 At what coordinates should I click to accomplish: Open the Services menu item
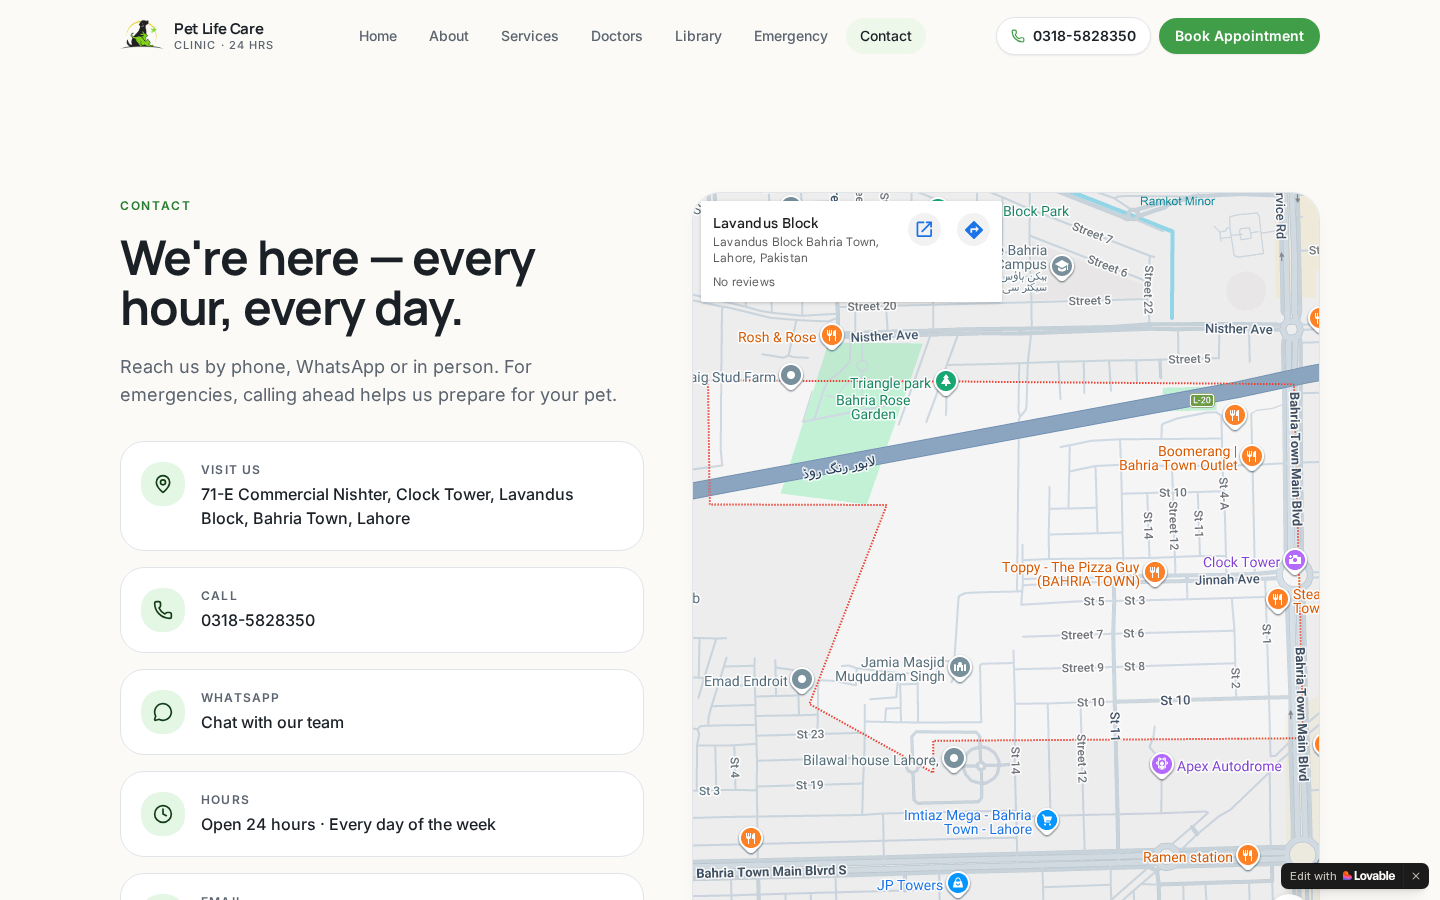[x=530, y=36]
